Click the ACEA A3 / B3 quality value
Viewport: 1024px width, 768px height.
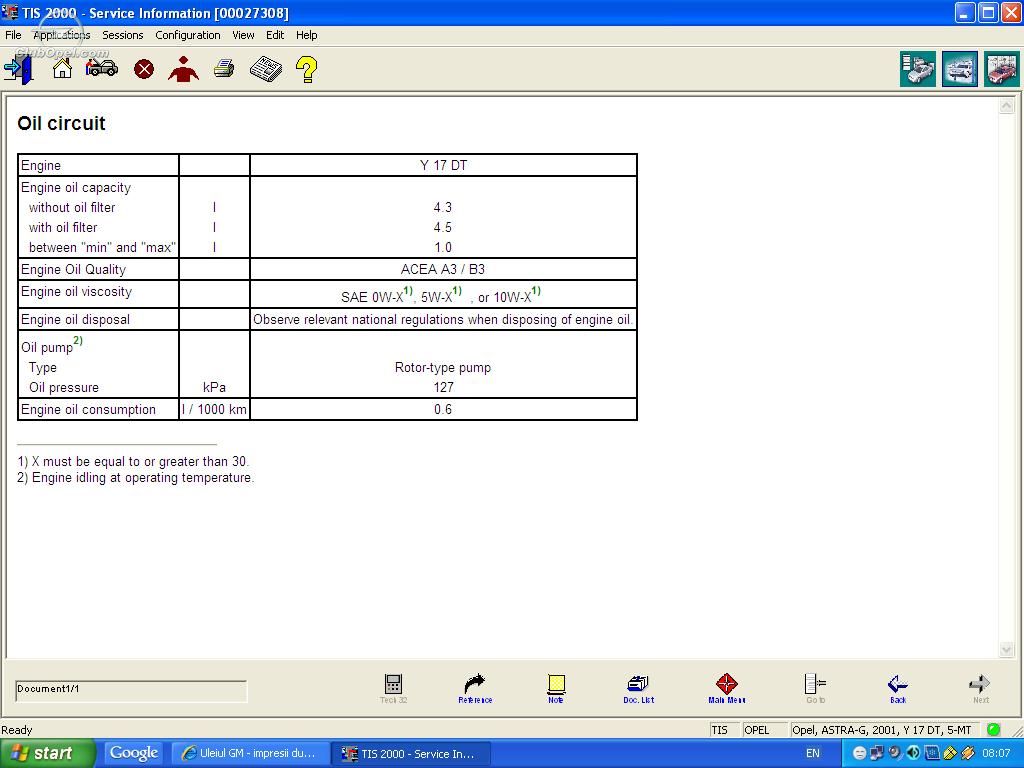(443, 269)
